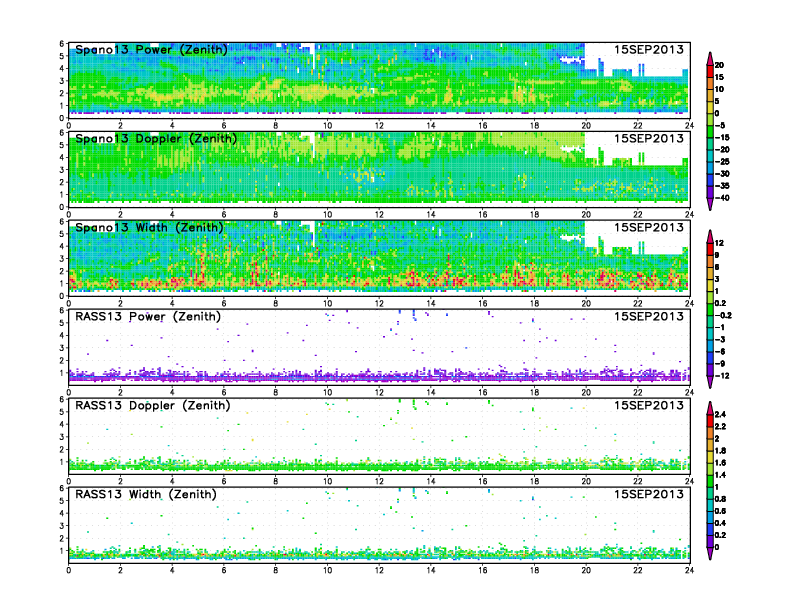Click the "1.6" label on the bottom colorbar
The width and height of the screenshot is (792, 612).
point(720,463)
